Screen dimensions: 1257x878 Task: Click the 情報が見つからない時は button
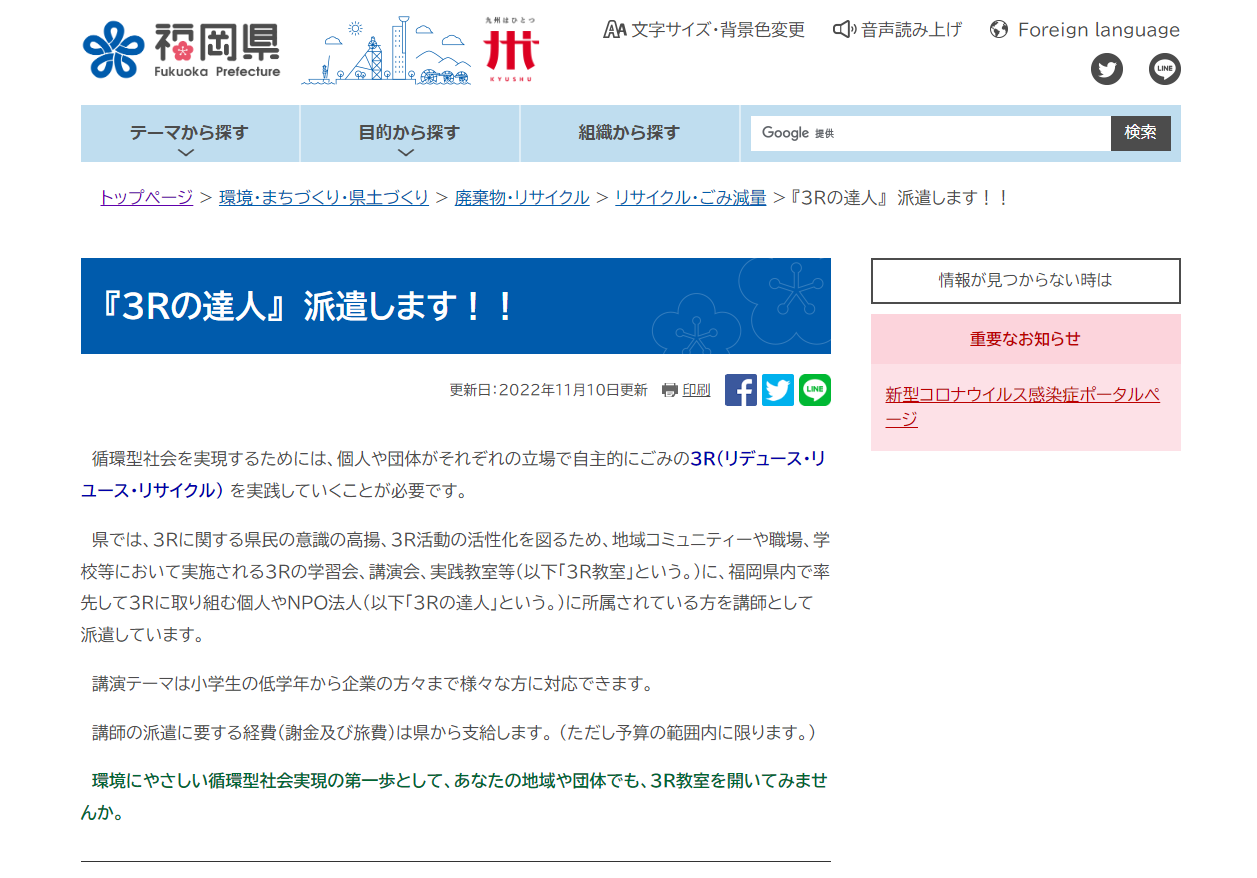[x=1025, y=281]
